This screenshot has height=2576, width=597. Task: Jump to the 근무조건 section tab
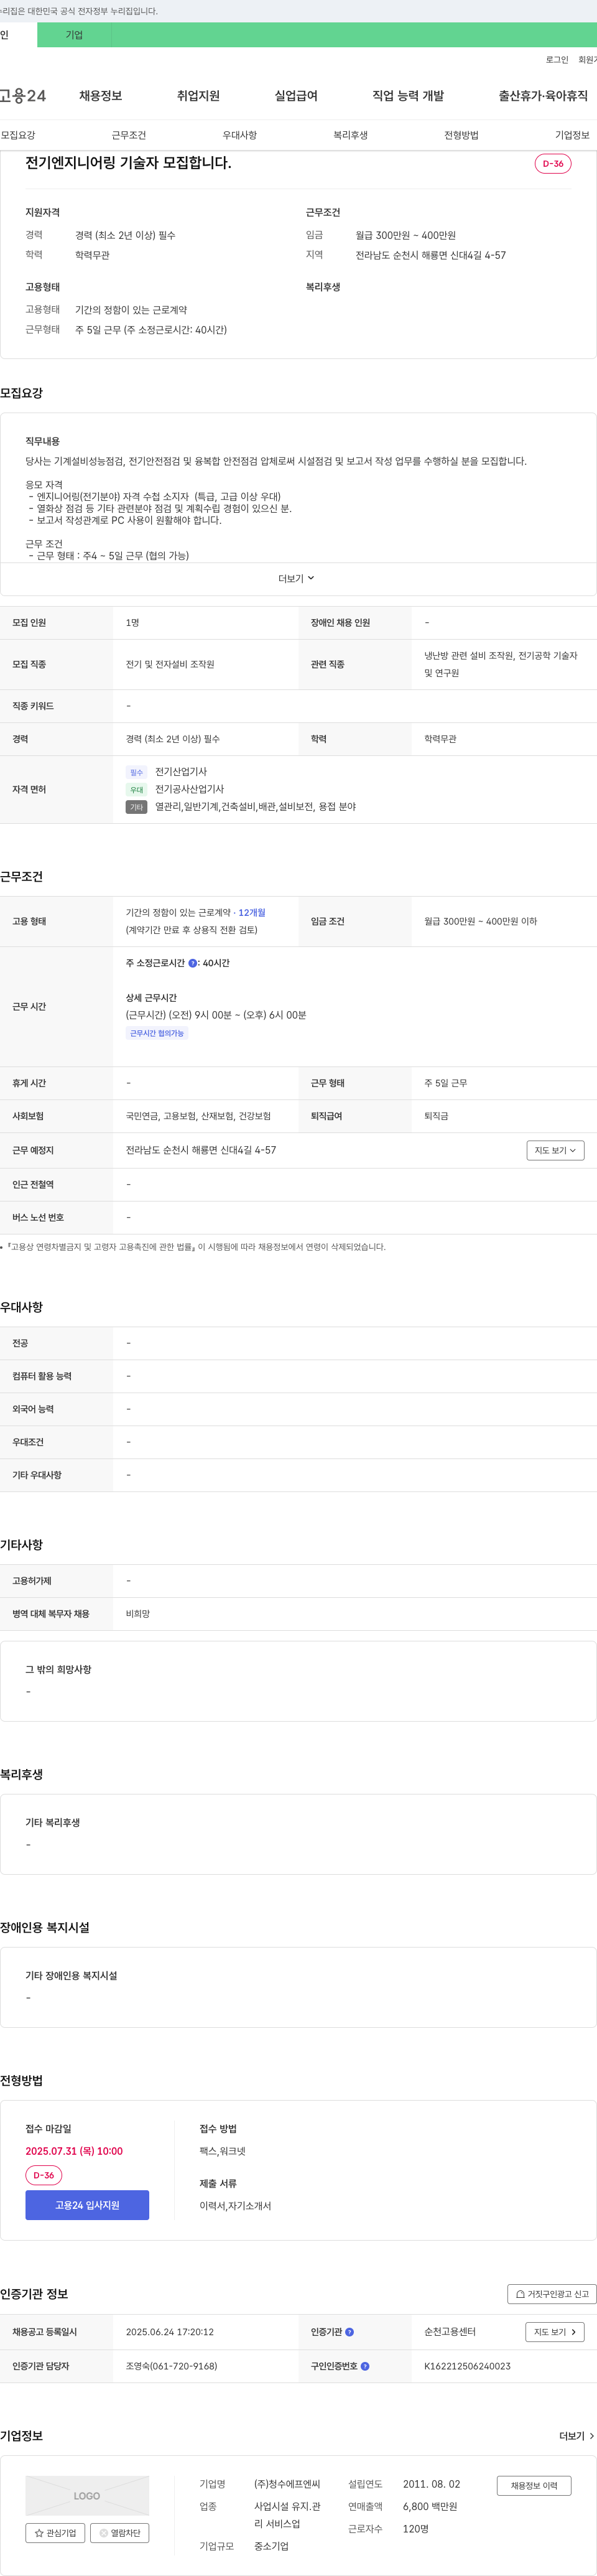coord(129,135)
